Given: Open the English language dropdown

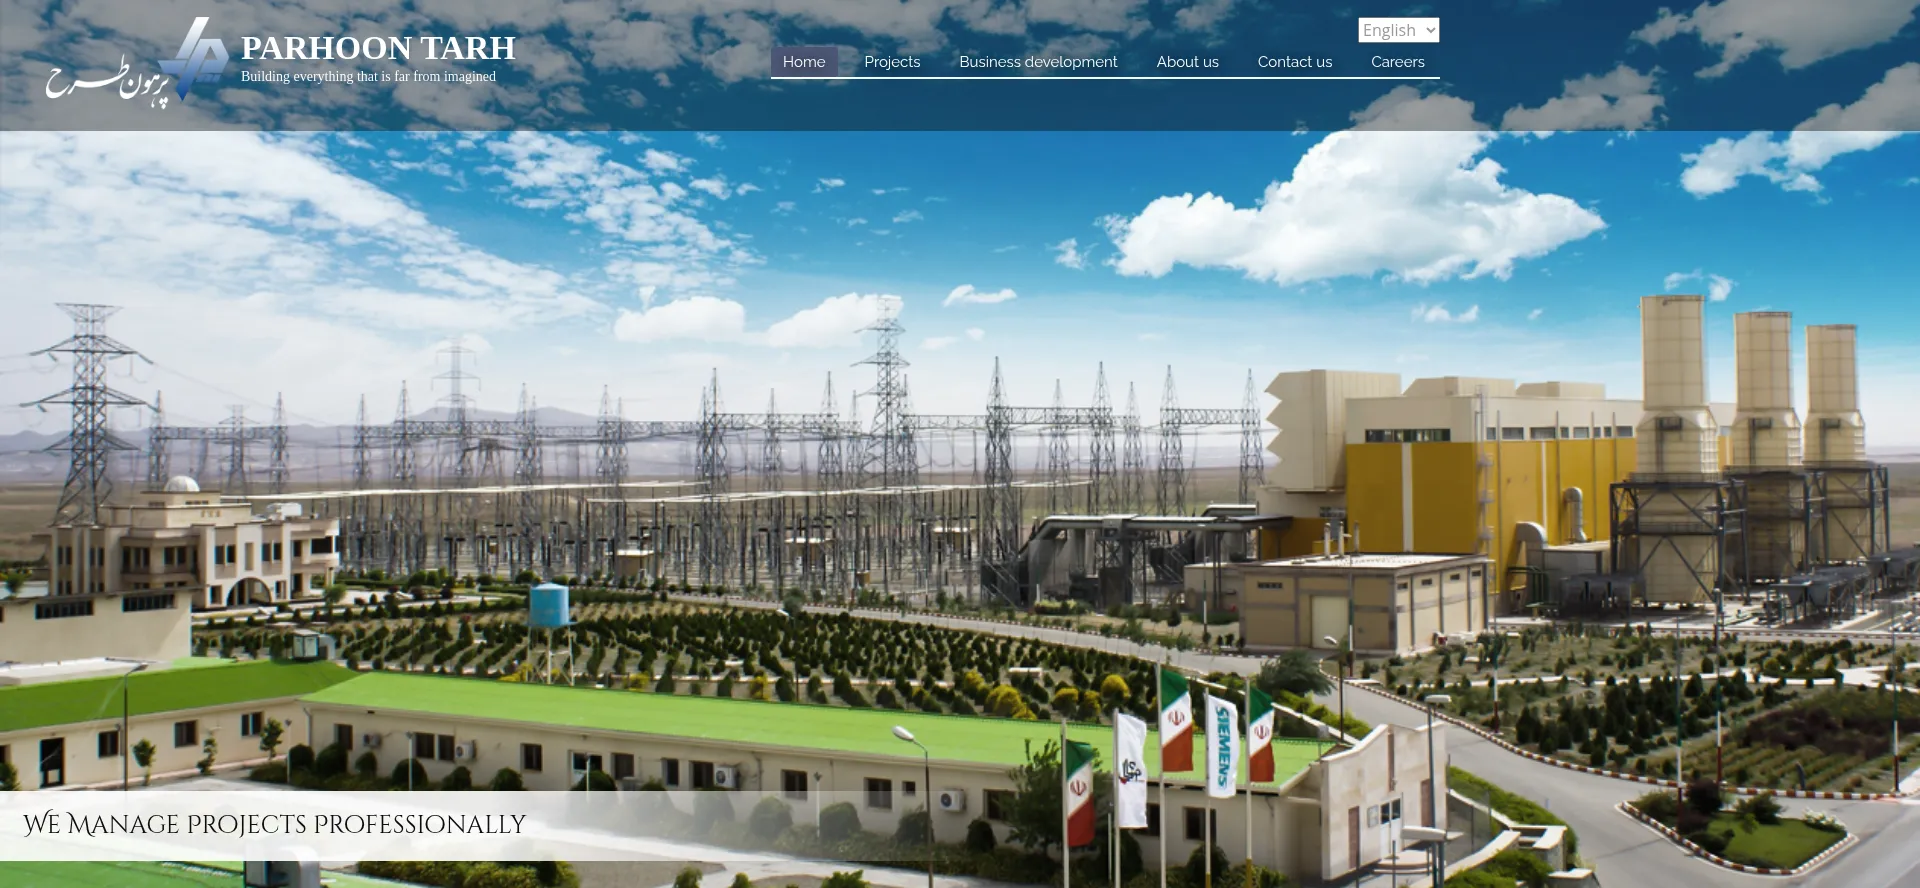Looking at the screenshot, I should [x=1396, y=30].
